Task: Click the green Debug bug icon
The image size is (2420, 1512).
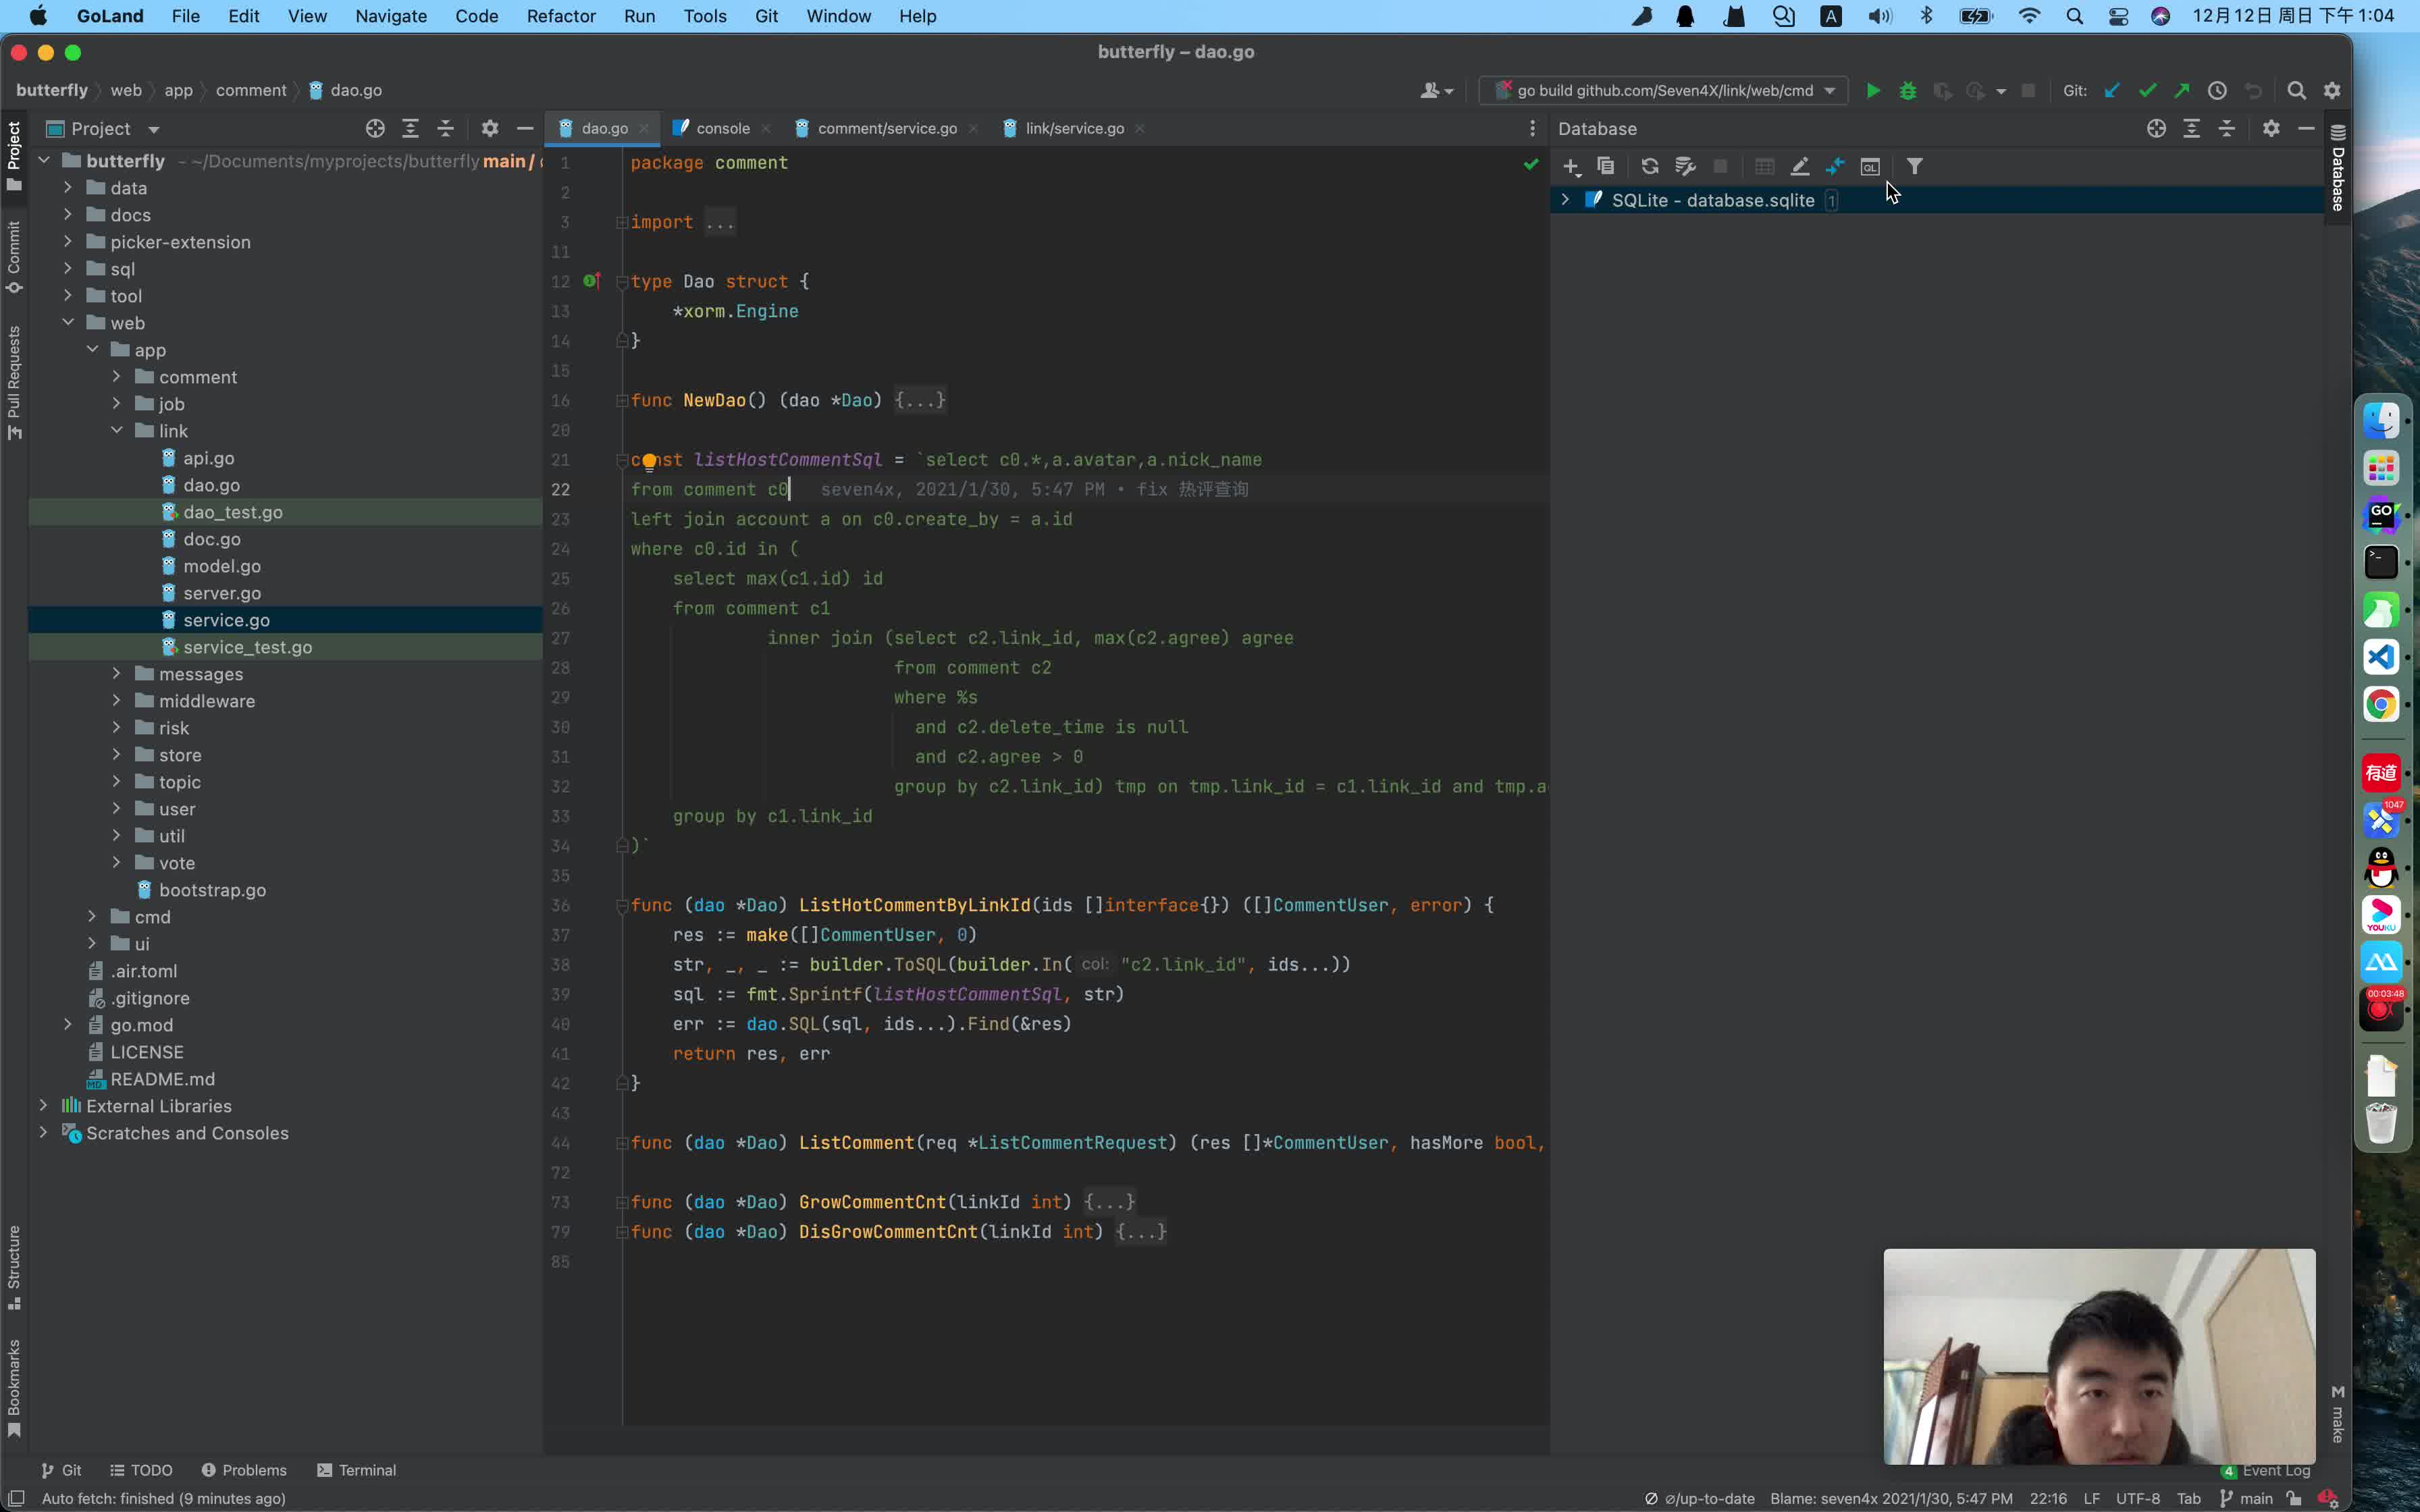Action: pos(1907,91)
